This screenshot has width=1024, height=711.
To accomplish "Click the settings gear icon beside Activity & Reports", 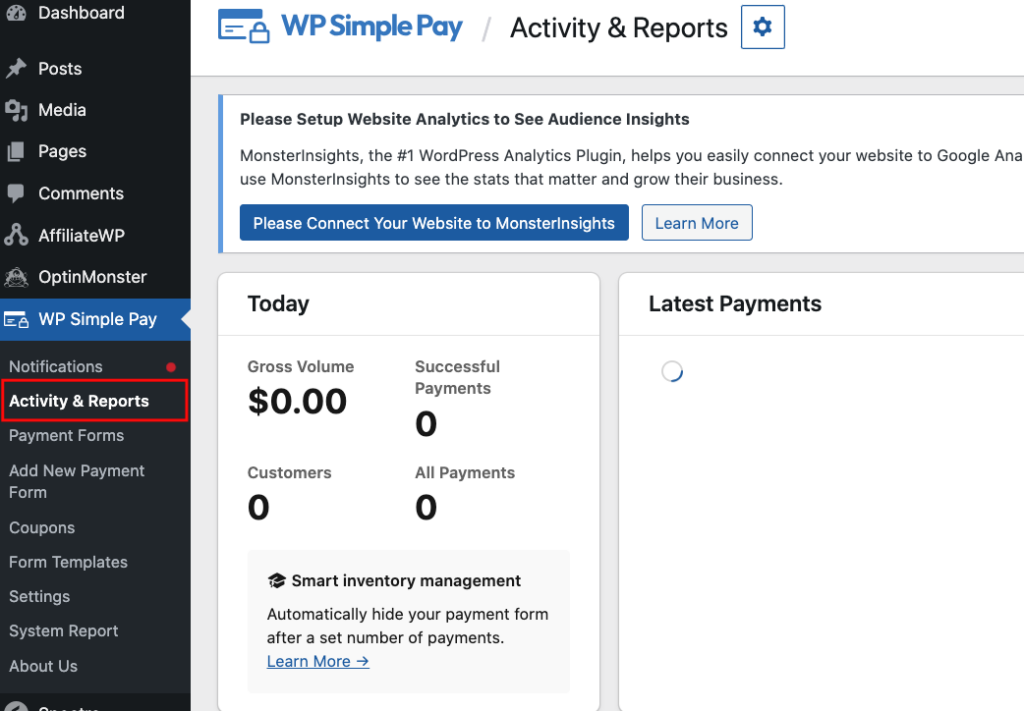I will coord(762,27).
